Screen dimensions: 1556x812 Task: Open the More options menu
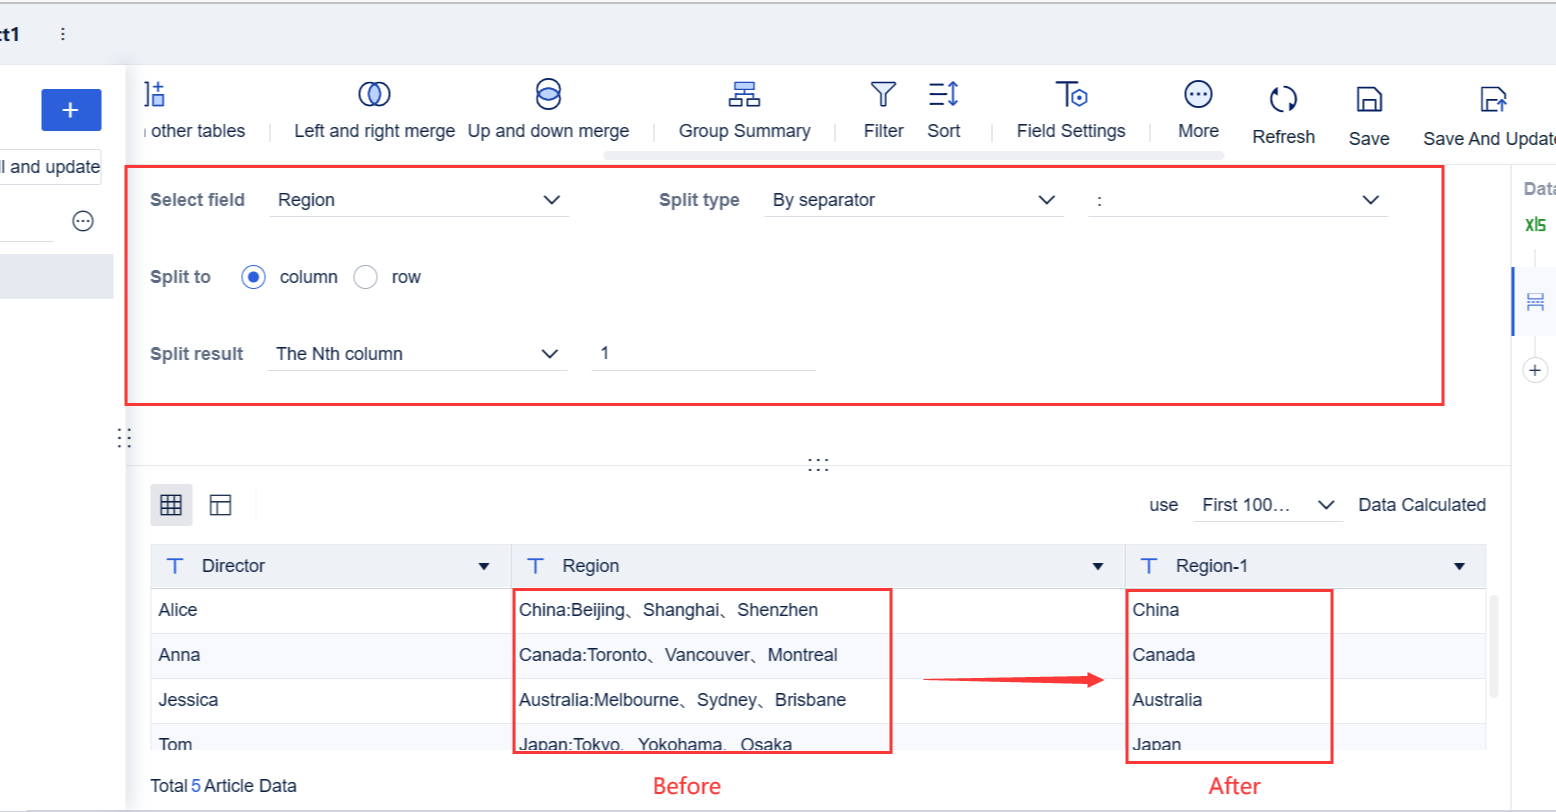tap(1198, 95)
